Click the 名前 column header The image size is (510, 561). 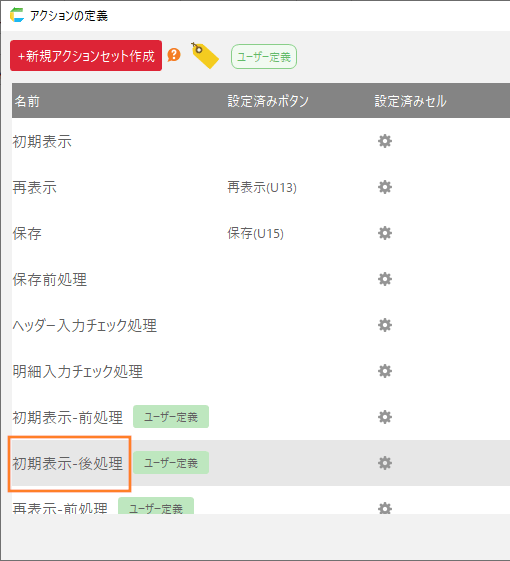pyautogui.click(x=27, y=101)
